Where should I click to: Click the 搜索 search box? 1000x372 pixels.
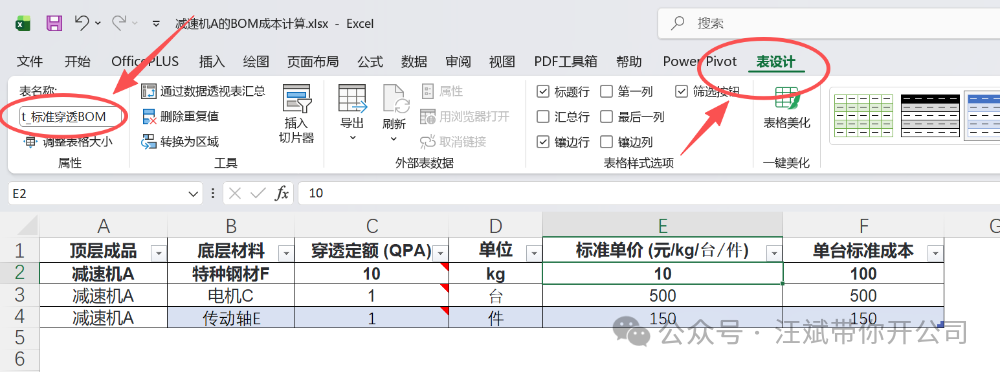pyautogui.click(x=828, y=24)
